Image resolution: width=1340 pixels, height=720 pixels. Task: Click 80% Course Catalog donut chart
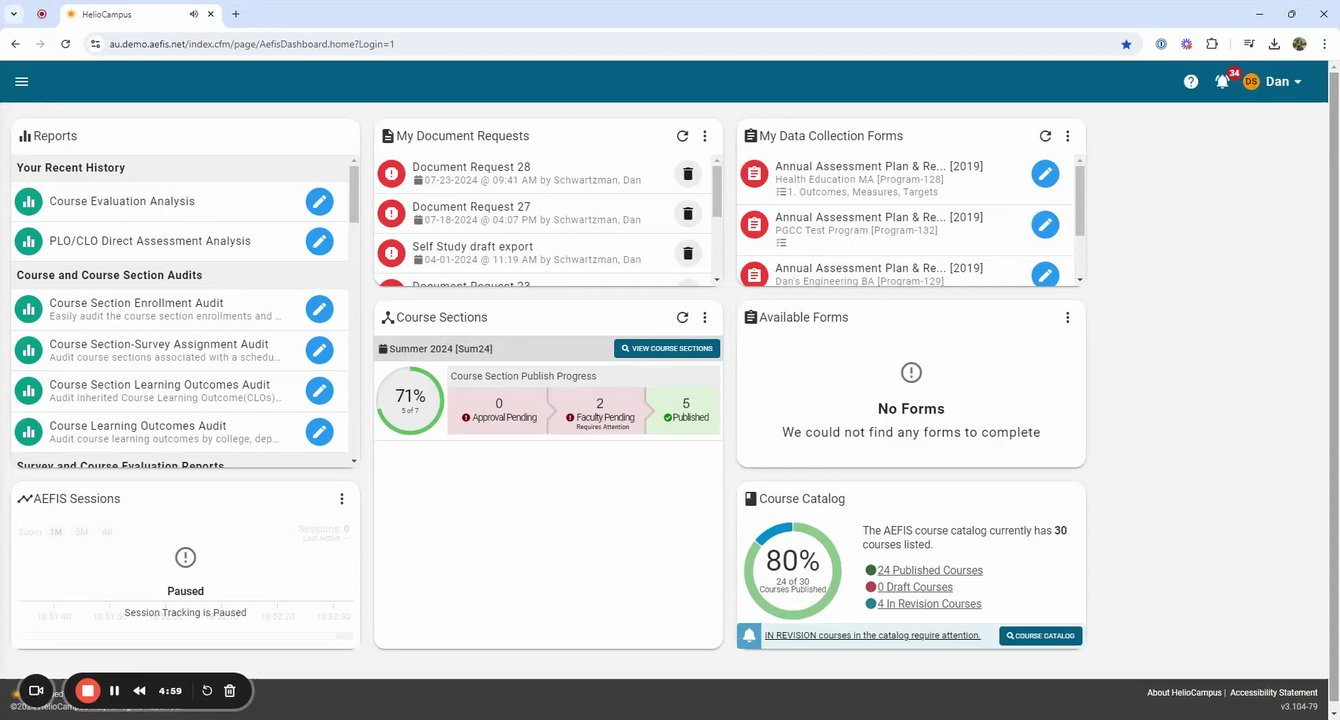click(793, 570)
